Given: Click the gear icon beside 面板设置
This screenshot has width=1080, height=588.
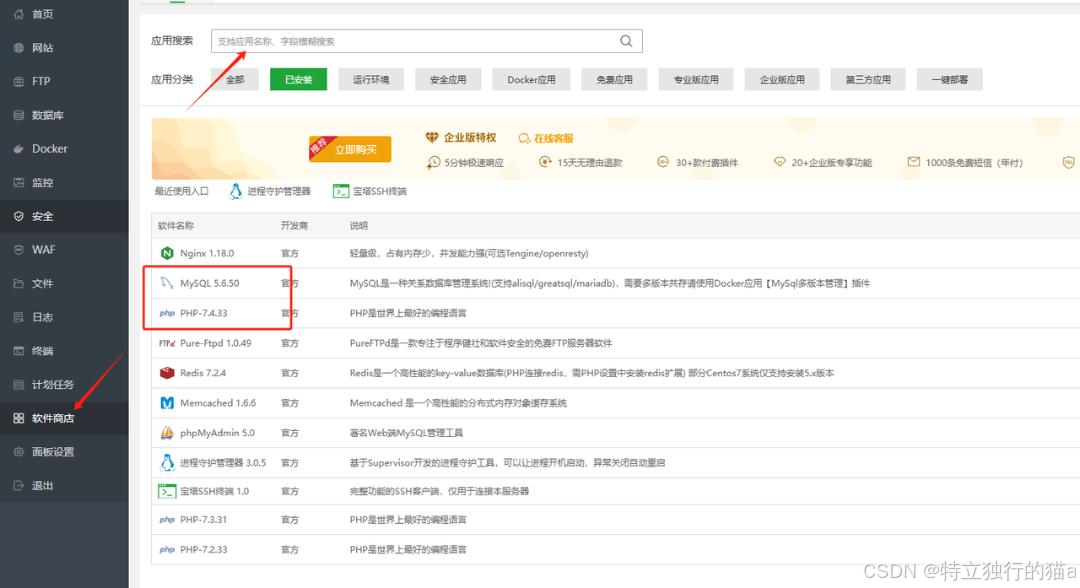Looking at the screenshot, I should [19, 452].
